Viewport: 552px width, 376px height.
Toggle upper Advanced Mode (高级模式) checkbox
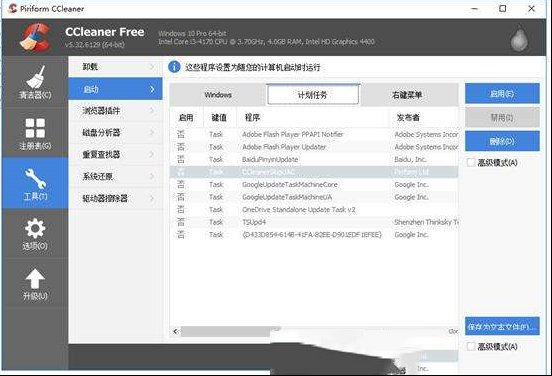pyautogui.click(x=471, y=162)
